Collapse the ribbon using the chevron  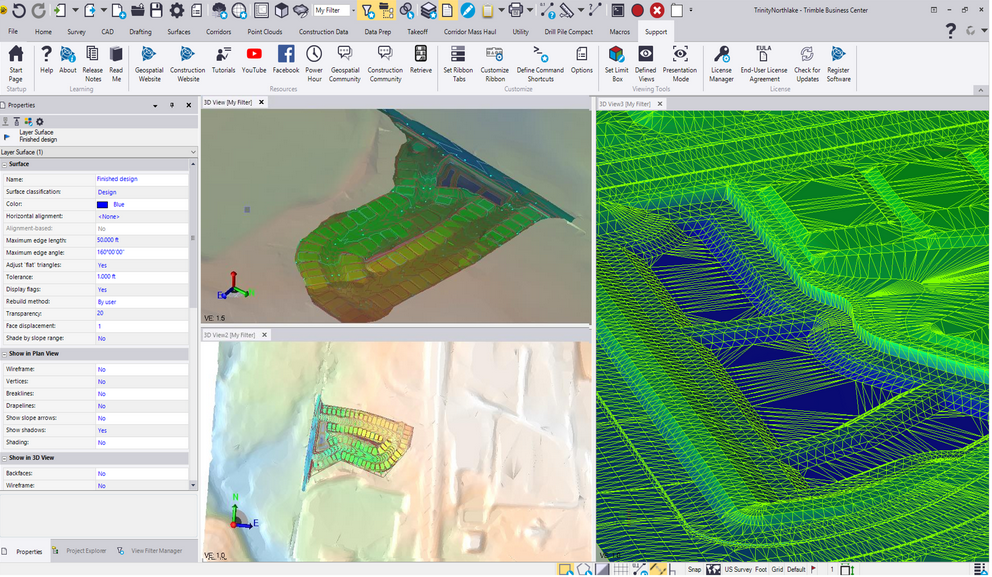point(981,90)
